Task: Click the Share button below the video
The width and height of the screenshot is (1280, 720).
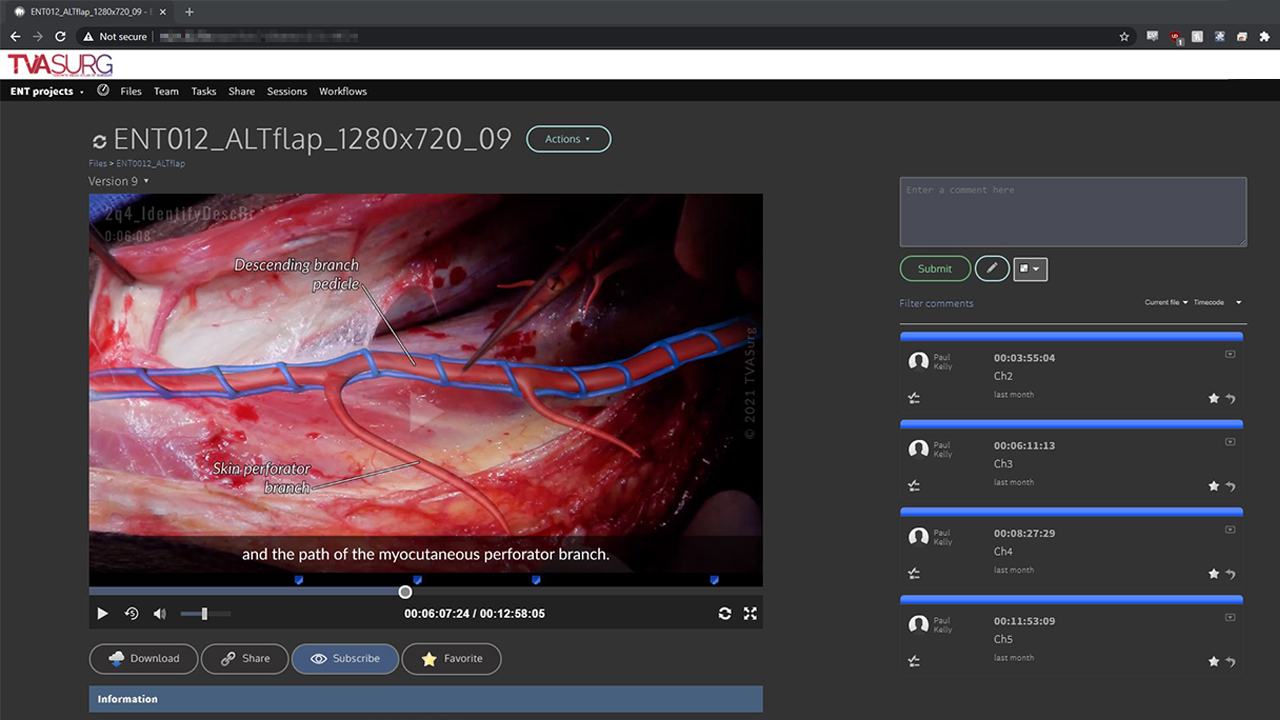Action: (x=244, y=658)
